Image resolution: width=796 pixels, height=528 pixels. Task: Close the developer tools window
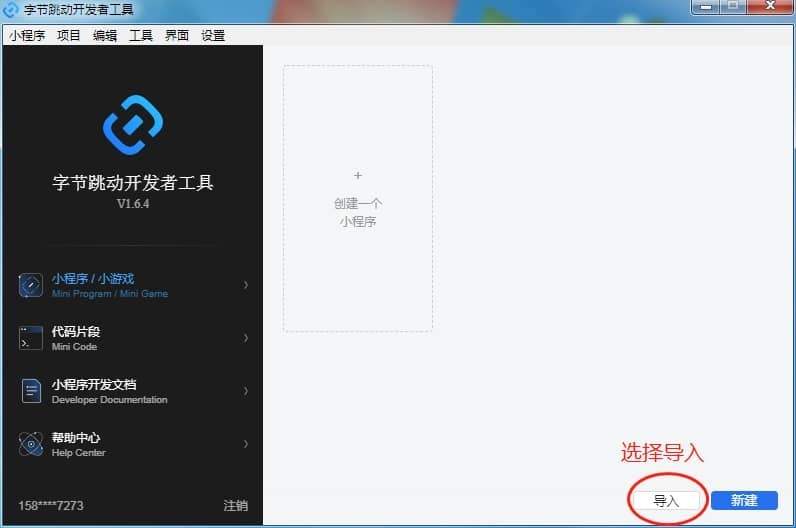pos(770,6)
